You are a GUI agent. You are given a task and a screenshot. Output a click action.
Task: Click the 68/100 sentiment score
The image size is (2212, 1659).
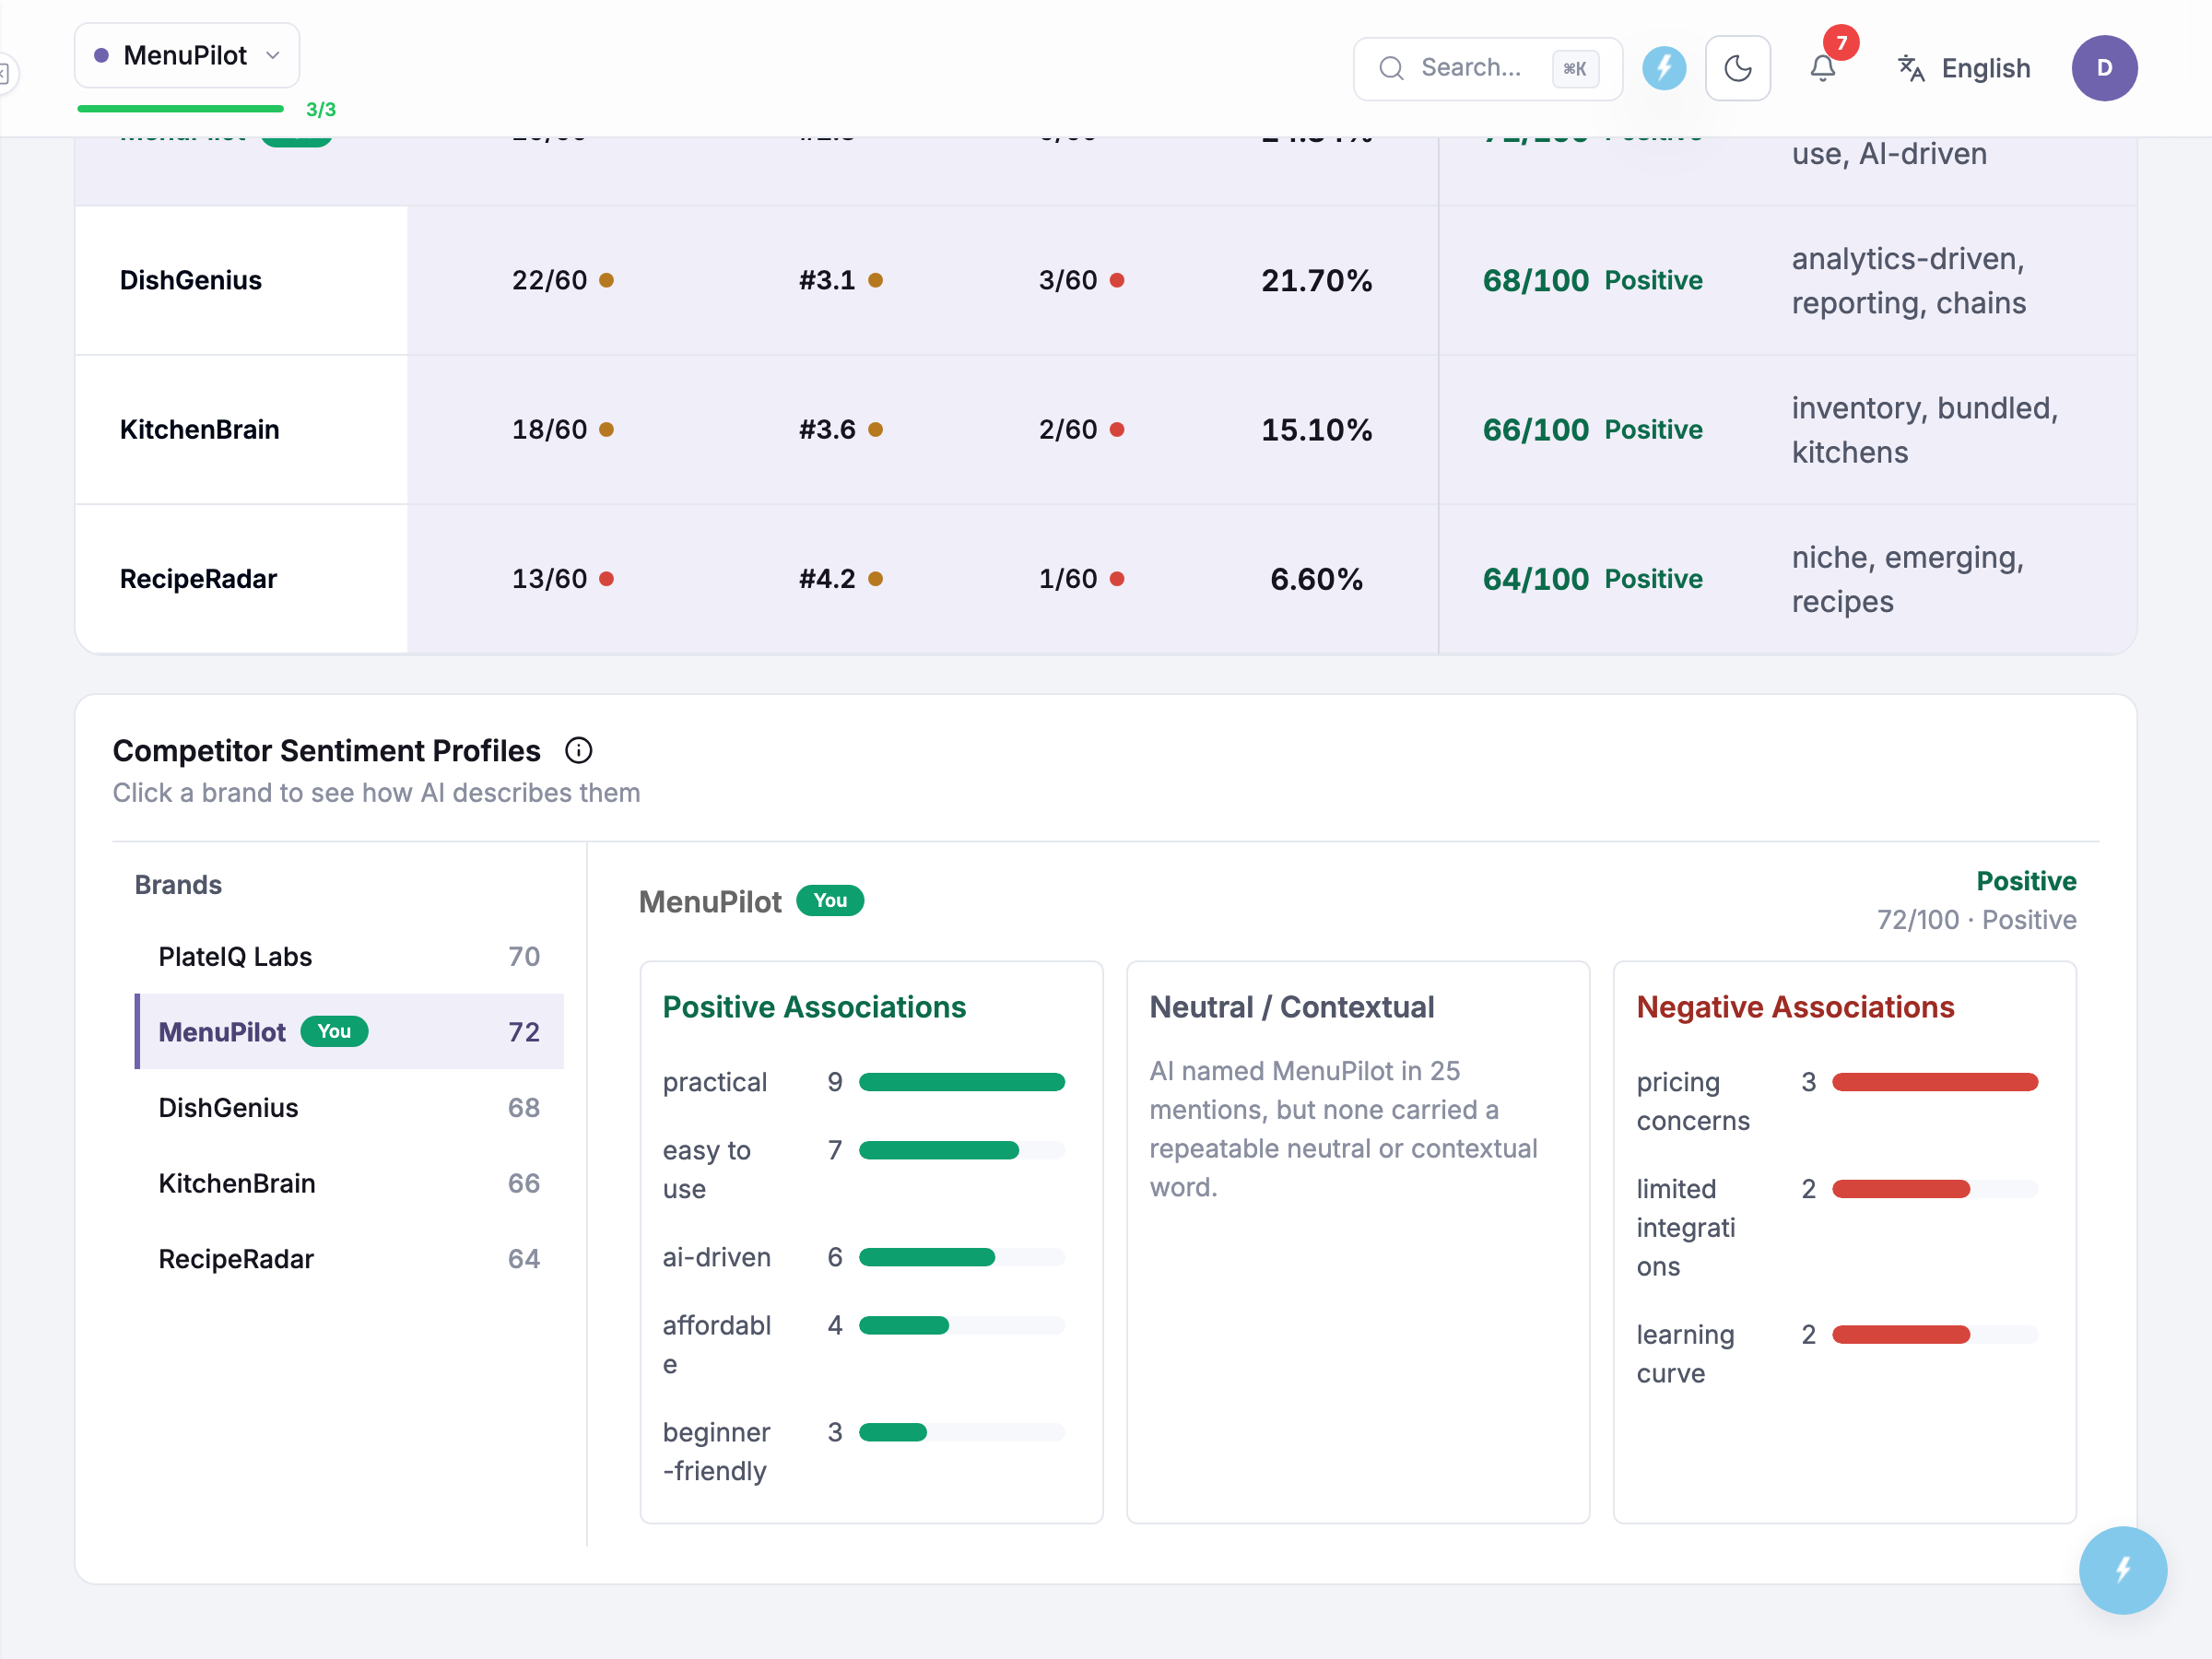1535,280
